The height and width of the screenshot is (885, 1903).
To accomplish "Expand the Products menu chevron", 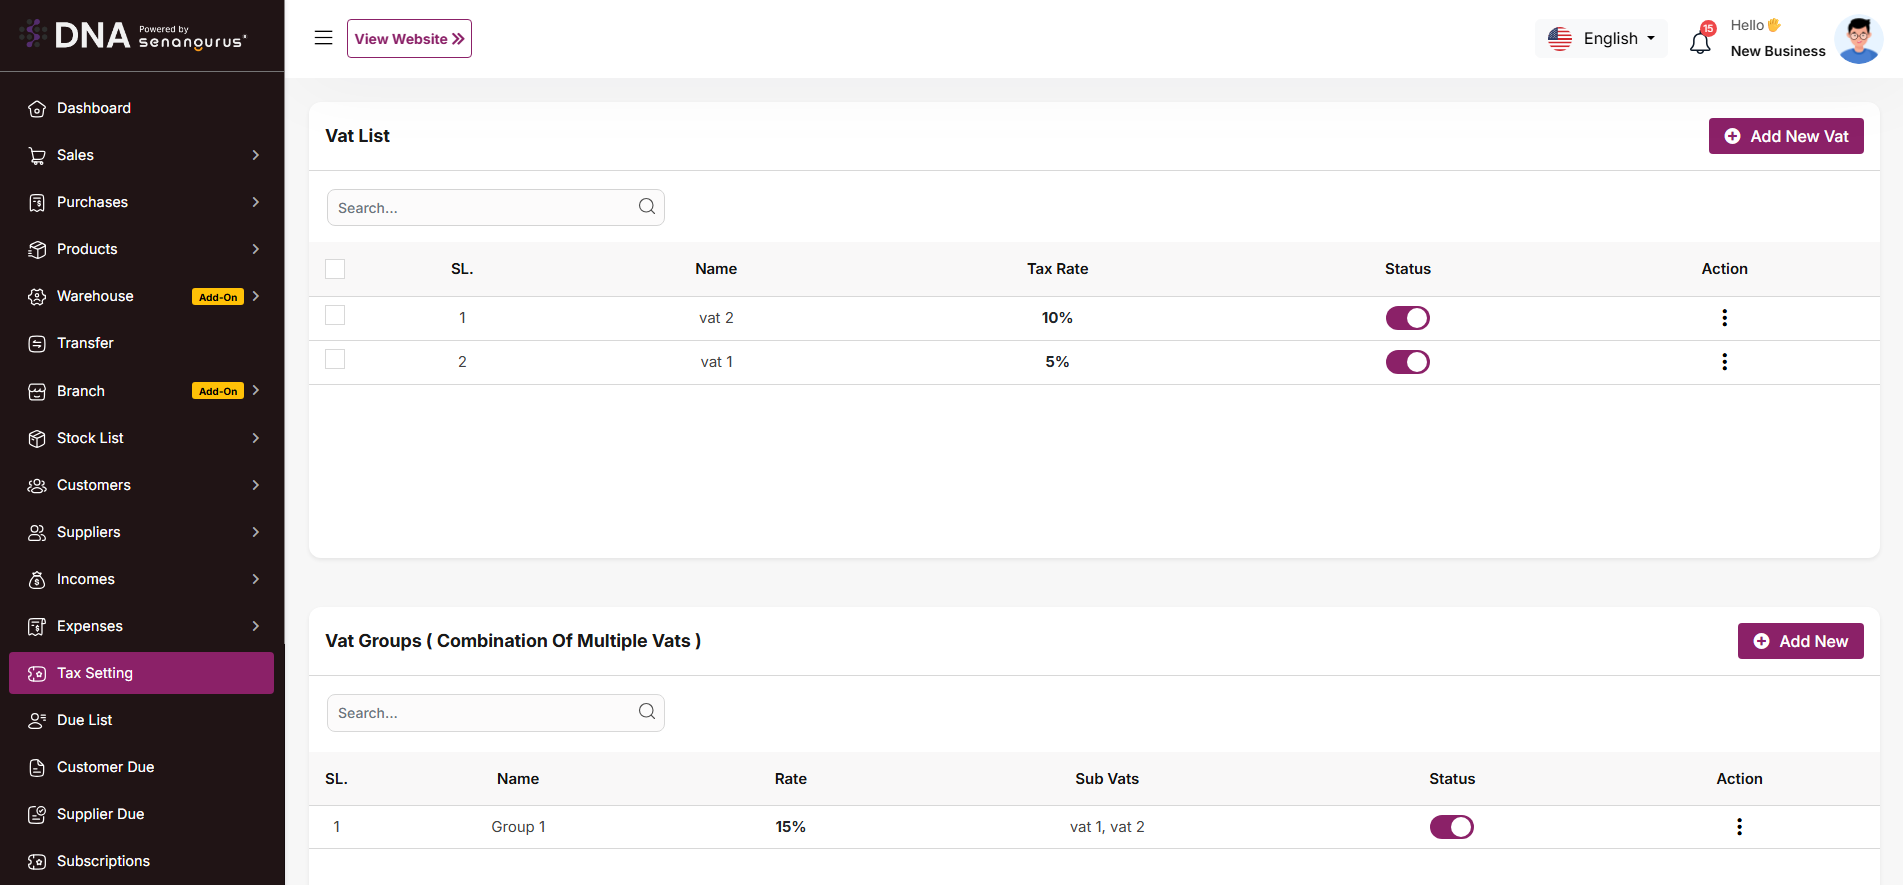I will tap(255, 249).
